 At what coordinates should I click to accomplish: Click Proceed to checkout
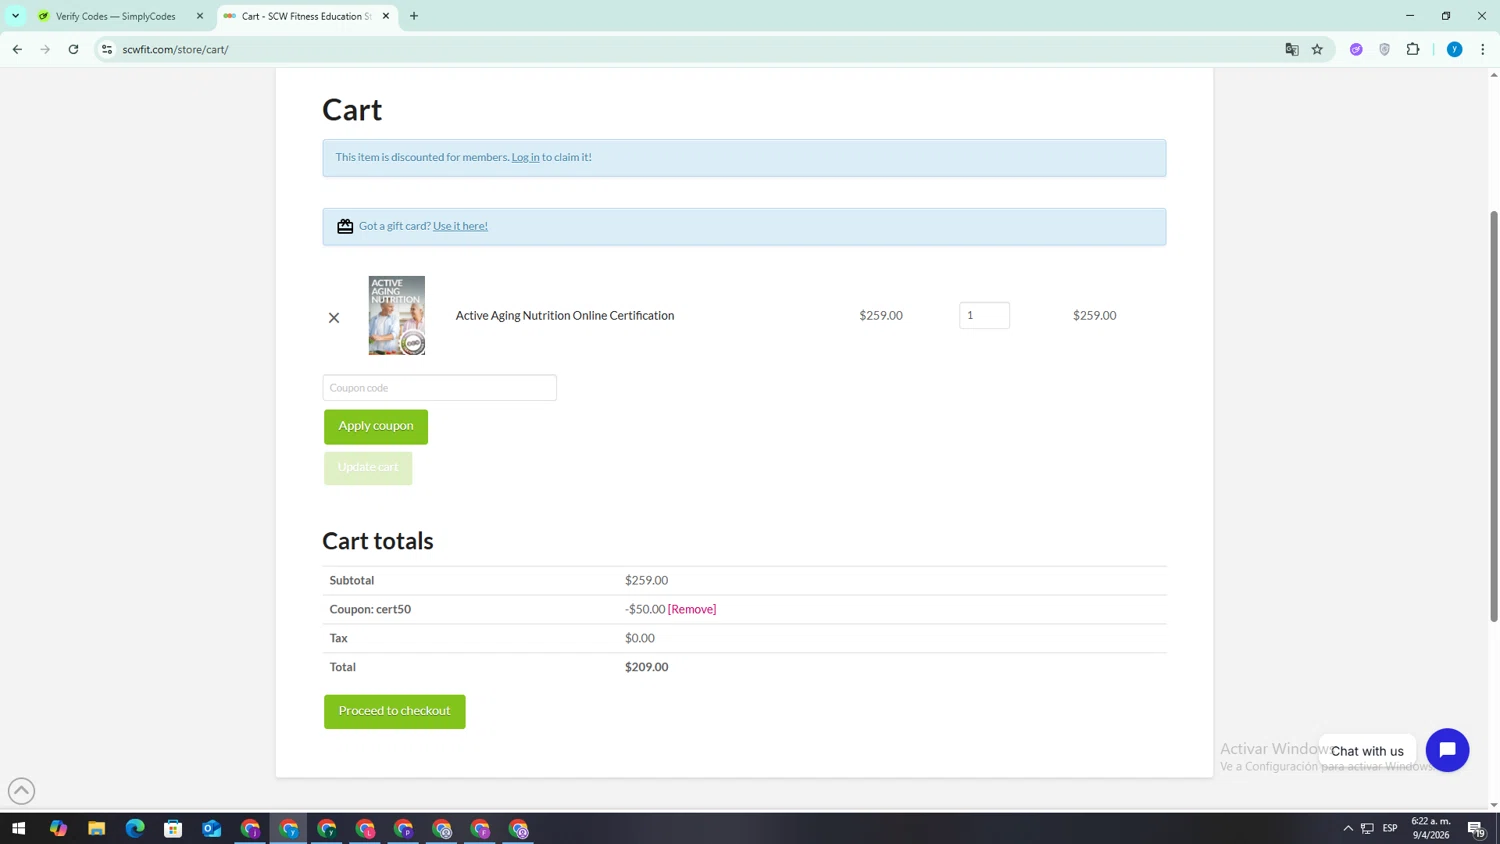pyautogui.click(x=395, y=712)
